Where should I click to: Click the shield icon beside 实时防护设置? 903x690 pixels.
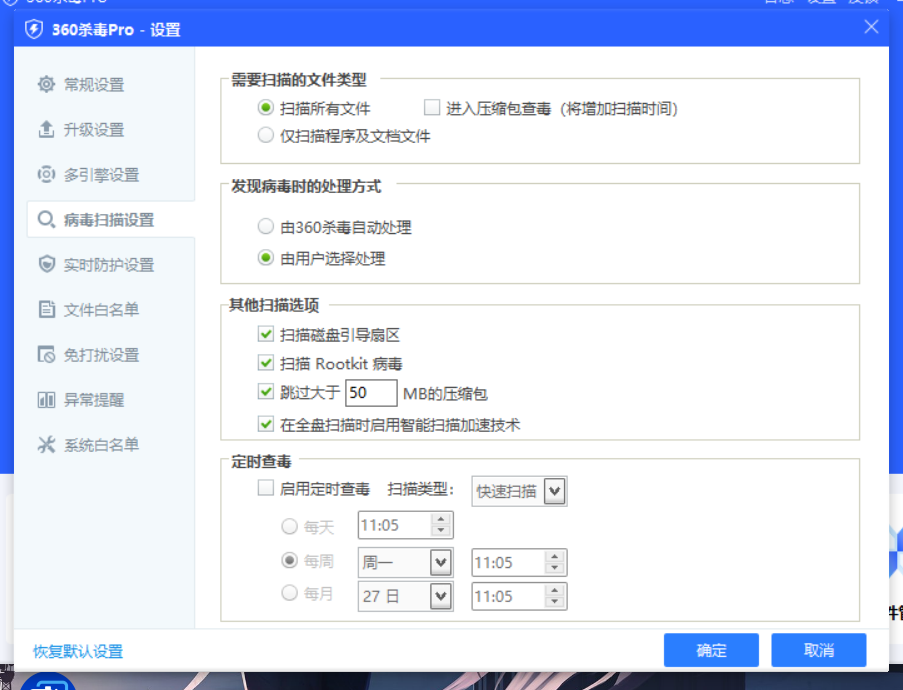pyautogui.click(x=46, y=265)
